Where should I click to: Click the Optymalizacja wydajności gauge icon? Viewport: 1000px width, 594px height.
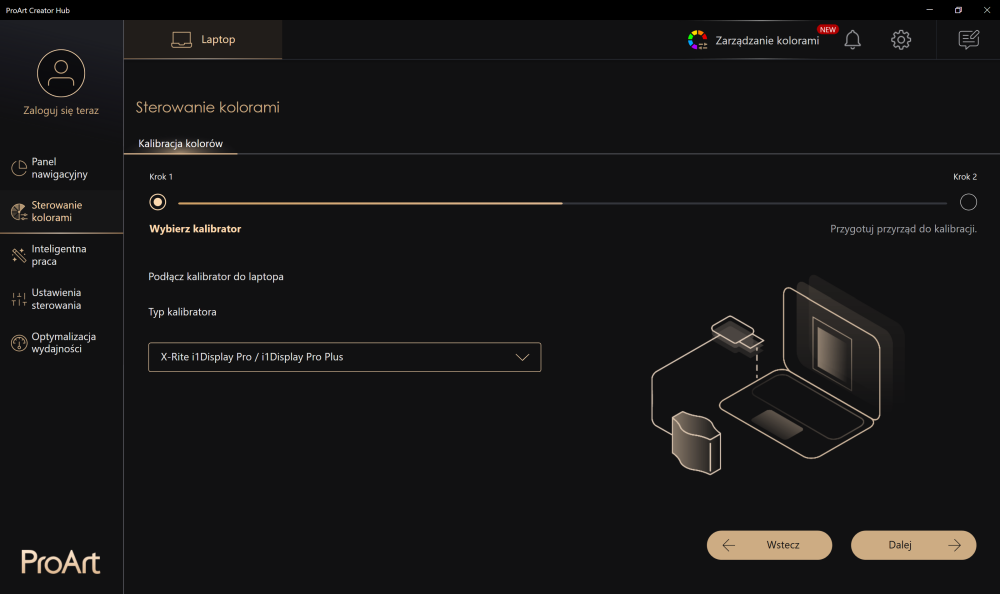[x=19, y=343]
